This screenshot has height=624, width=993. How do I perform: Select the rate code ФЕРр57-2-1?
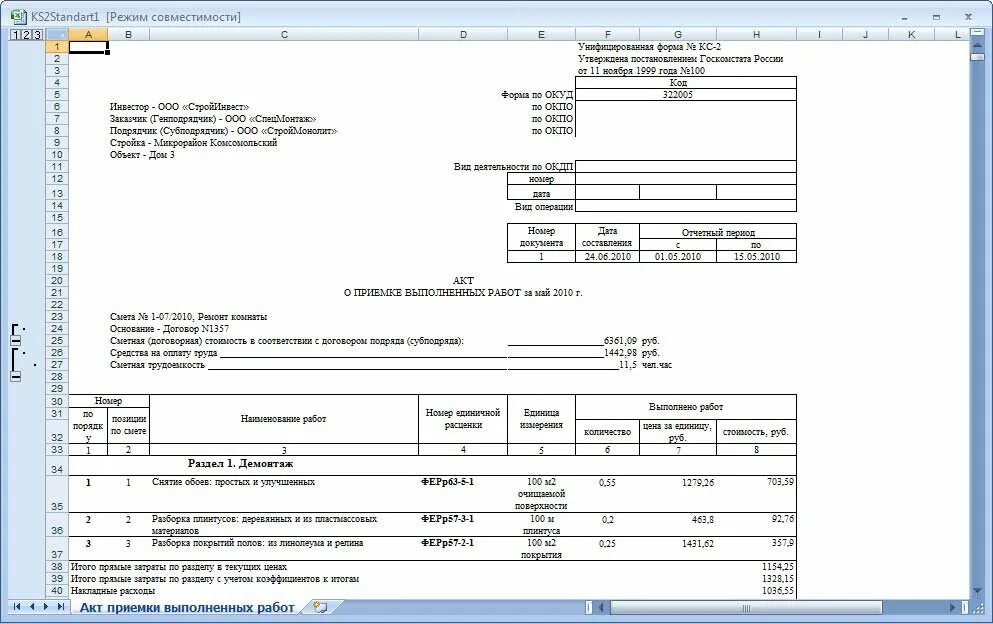447,543
